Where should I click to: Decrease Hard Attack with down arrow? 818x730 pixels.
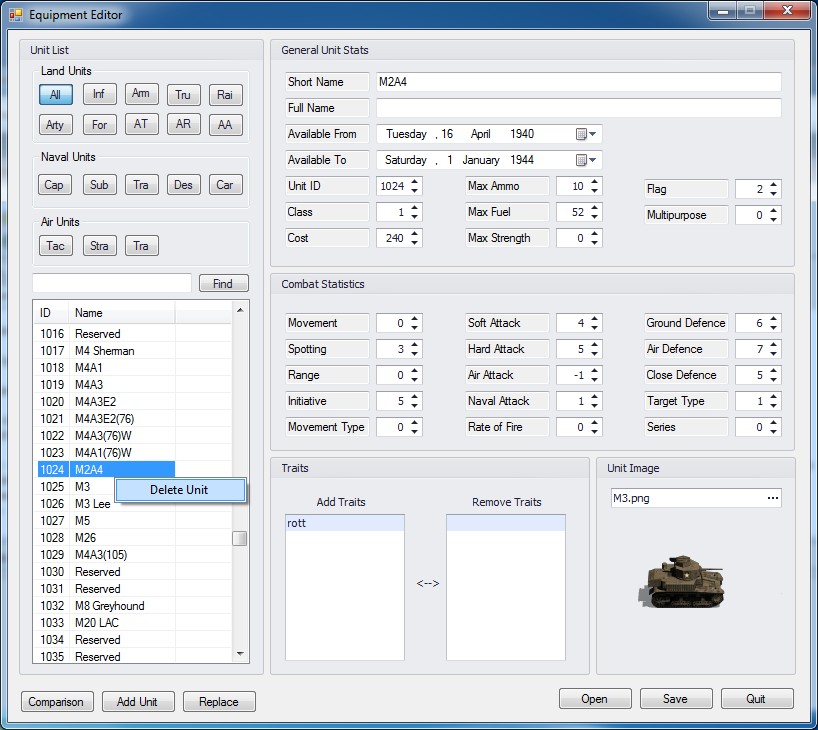(595, 354)
